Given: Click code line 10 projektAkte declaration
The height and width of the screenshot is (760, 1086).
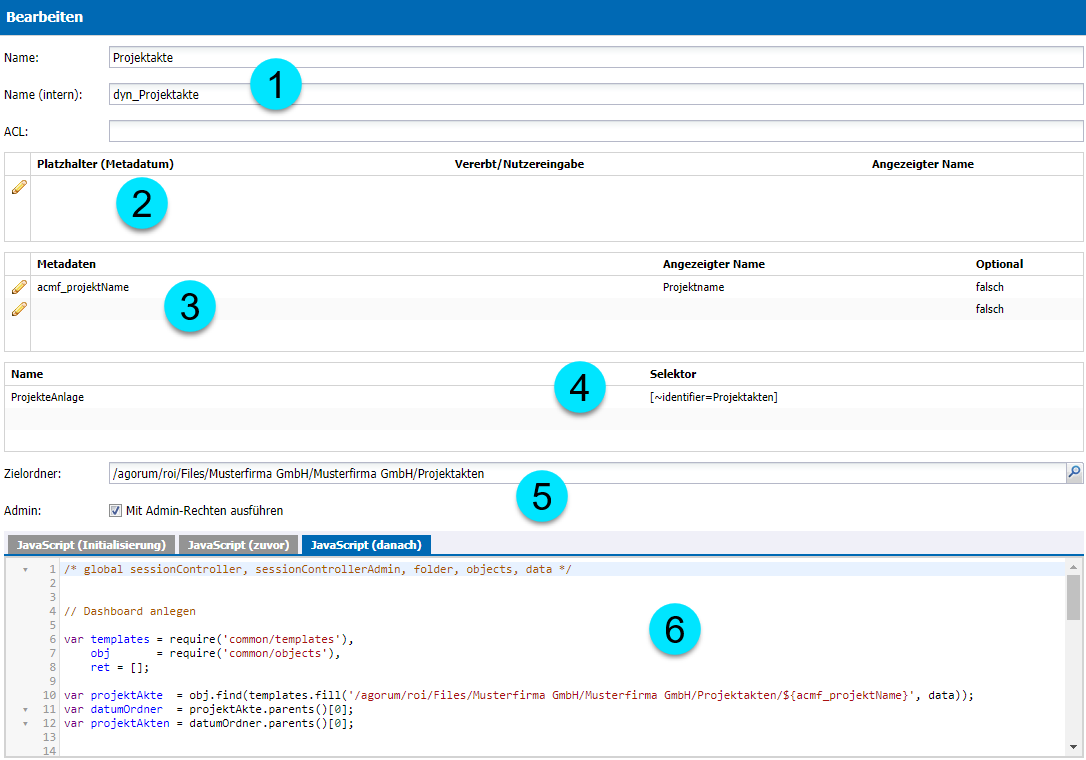Looking at the screenshot, I should click(519, 695).
